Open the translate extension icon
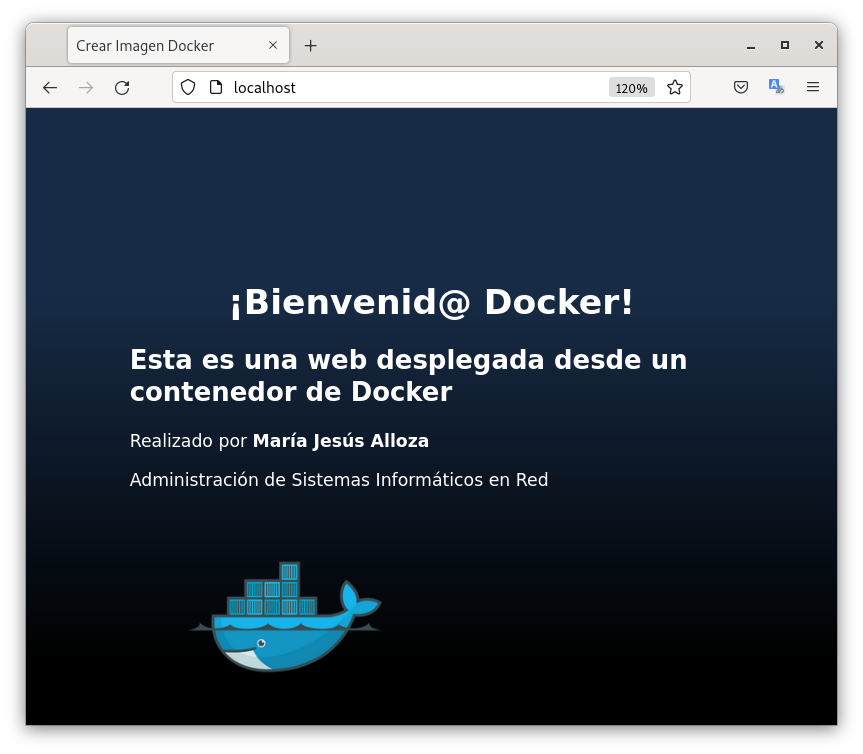The image size is (863, 754). [776, 88]
